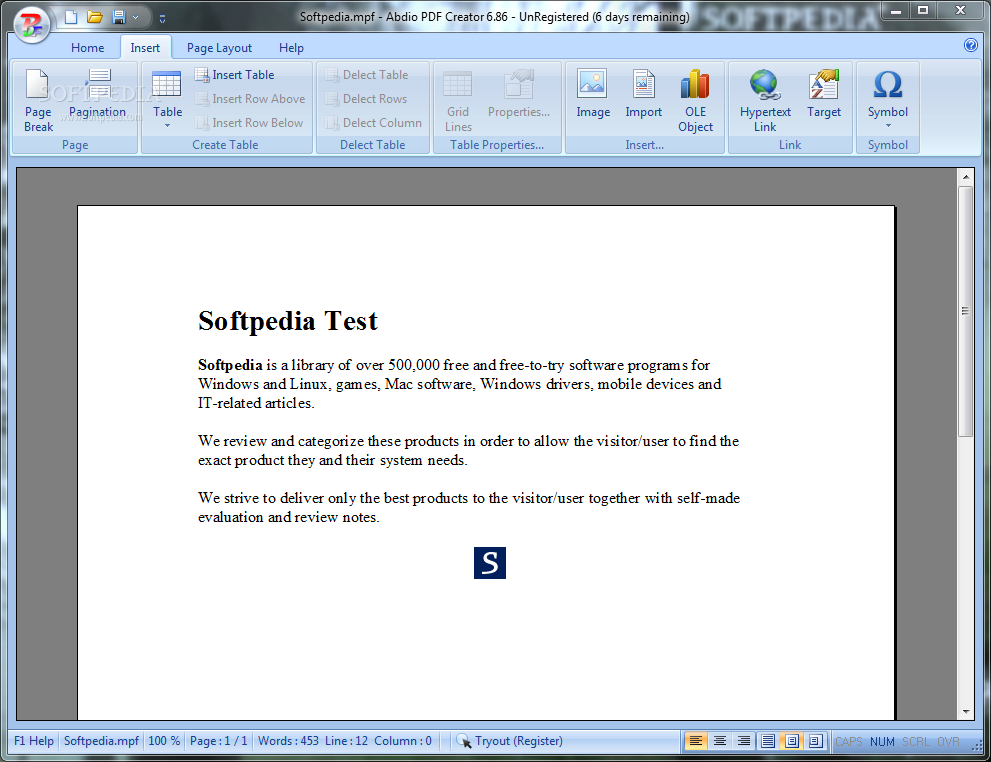Click the OVR overwrite indicator
This screenshot has height=762, width=991.
click(x=948, y=742)
